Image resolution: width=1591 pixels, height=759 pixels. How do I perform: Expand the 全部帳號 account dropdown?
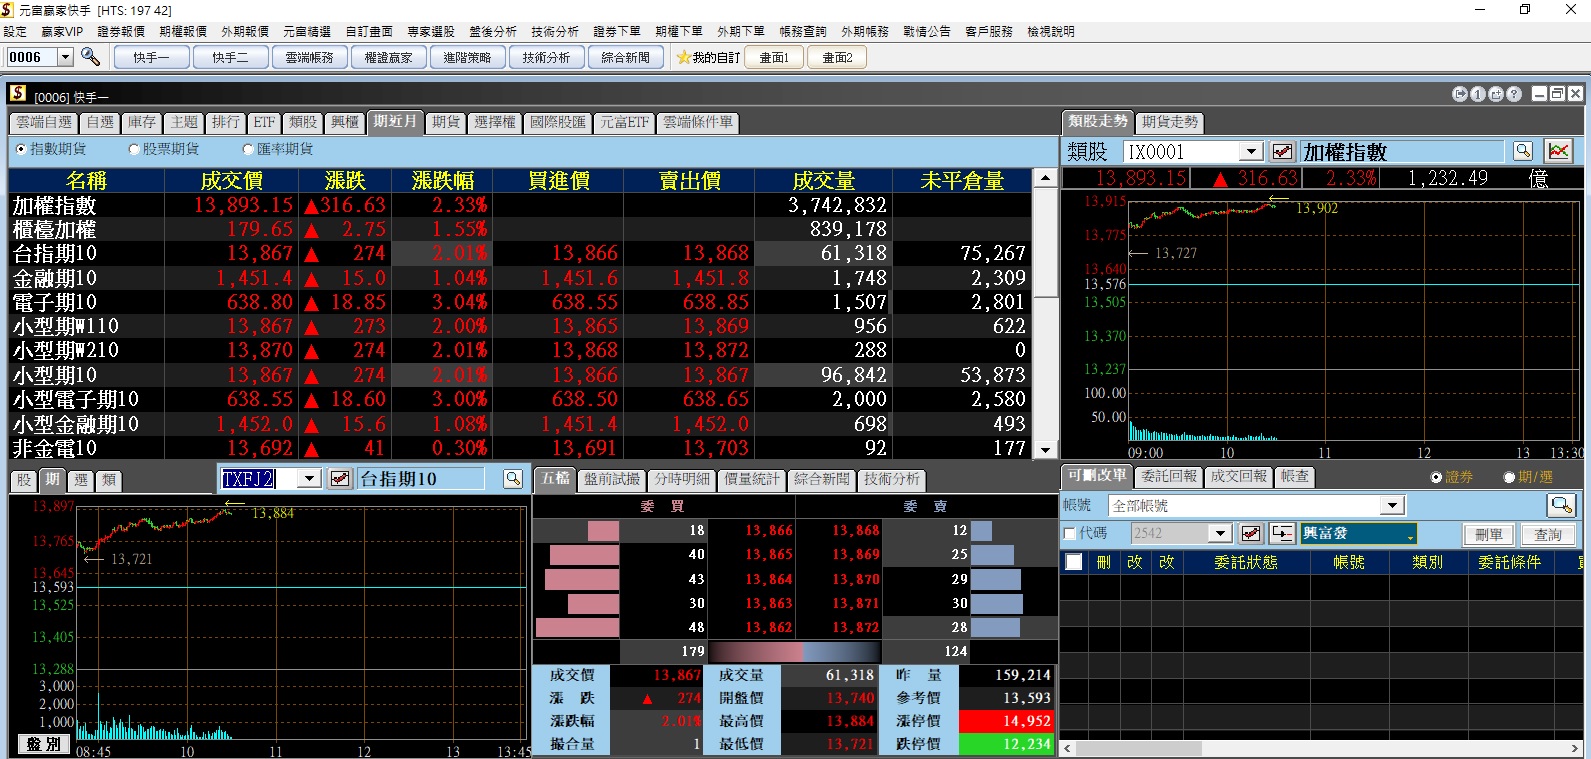[x=1393, y=506]
